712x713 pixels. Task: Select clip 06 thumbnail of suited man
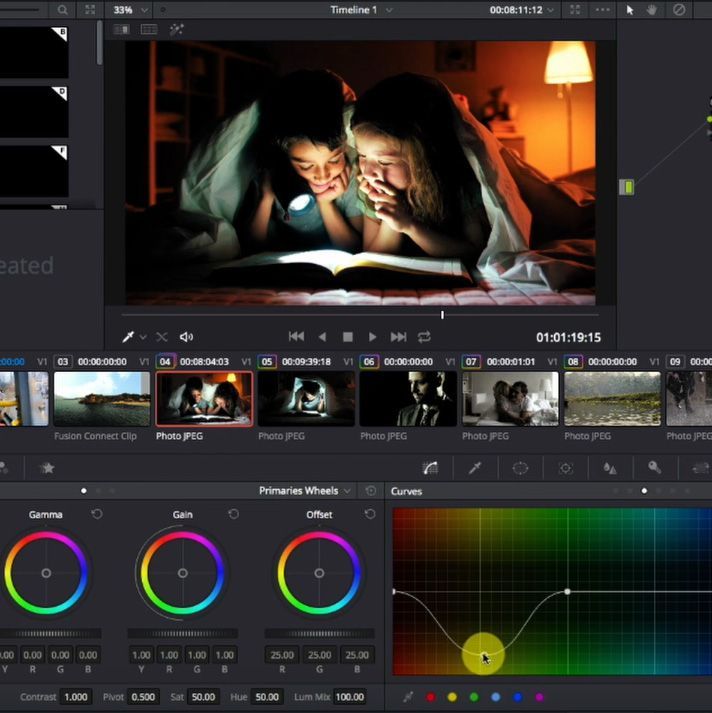coord(408,399)
